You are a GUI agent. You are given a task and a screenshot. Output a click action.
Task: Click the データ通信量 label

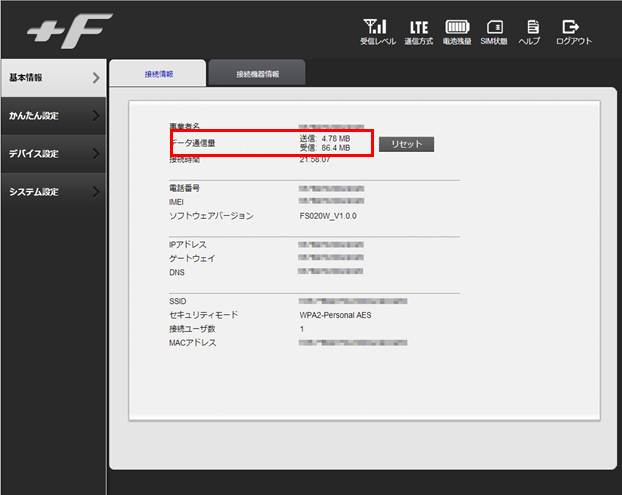194,143
